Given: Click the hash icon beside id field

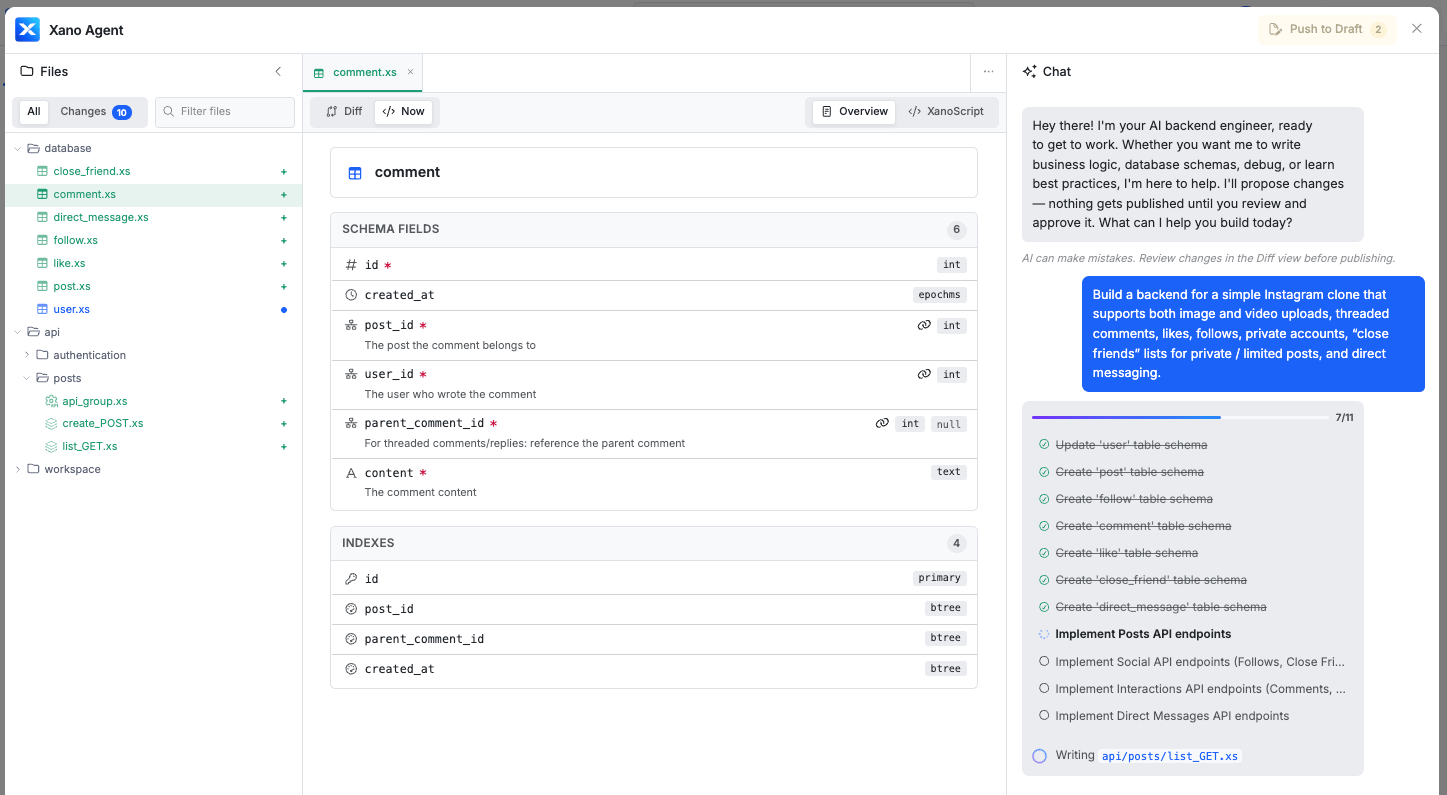Looking at the screenshot, I should (x=351, y=265).
